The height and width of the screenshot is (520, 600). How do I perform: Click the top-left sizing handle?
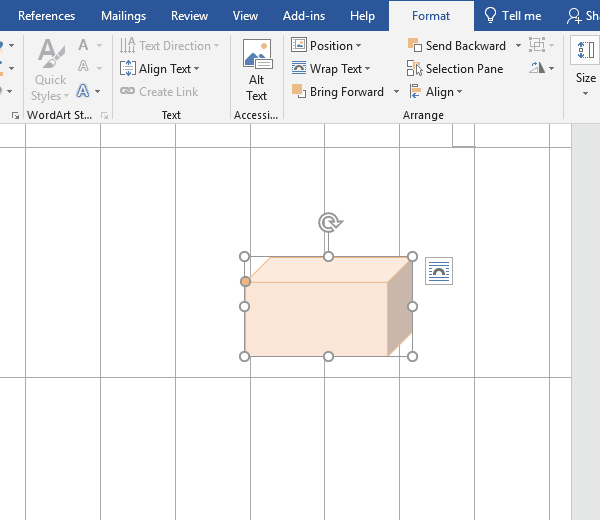tap(245, 256)
